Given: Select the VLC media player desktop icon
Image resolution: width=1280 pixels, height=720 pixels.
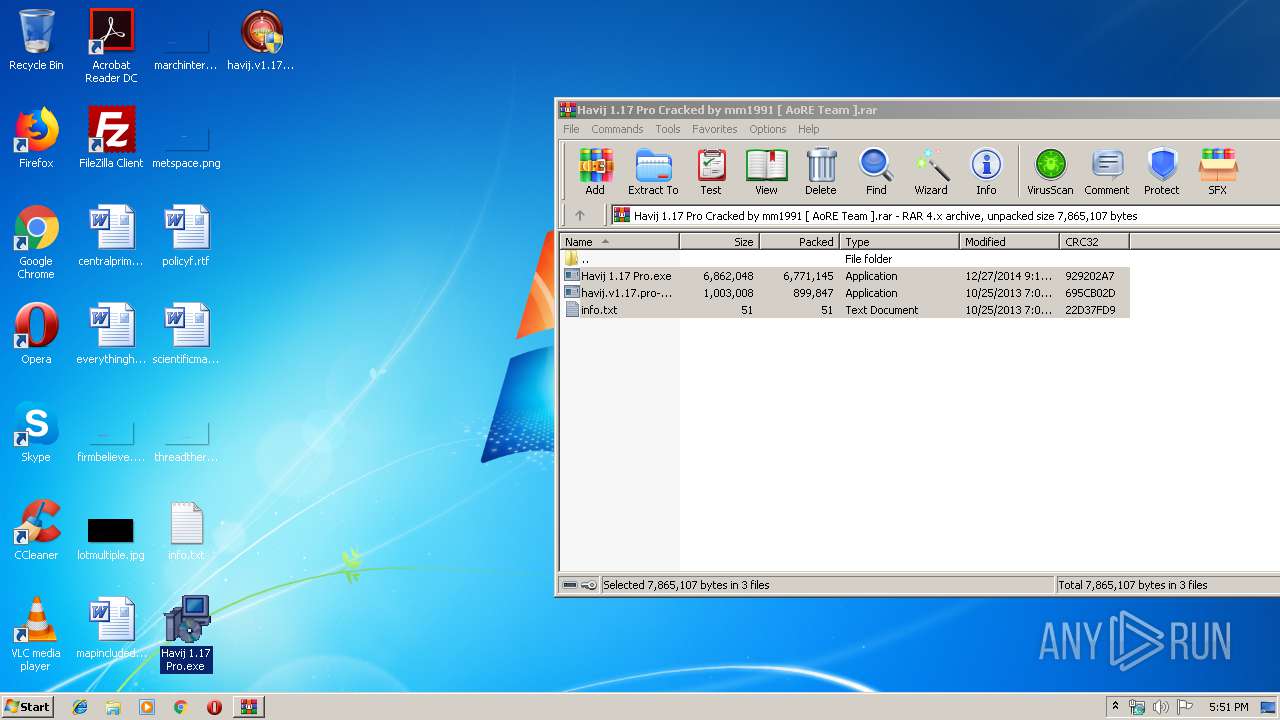Looking at the screenshot, I should point(36,634).
